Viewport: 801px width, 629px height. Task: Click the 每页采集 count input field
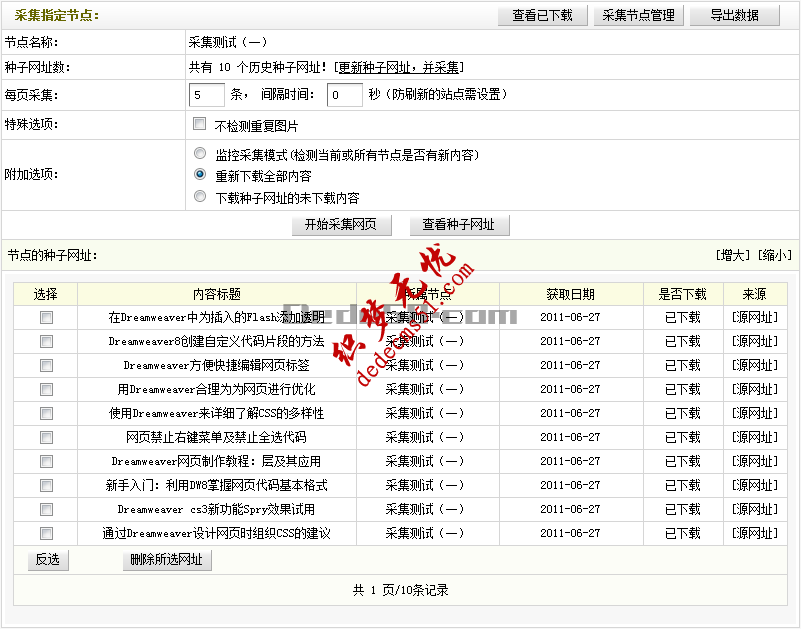(x=206, y=95)
